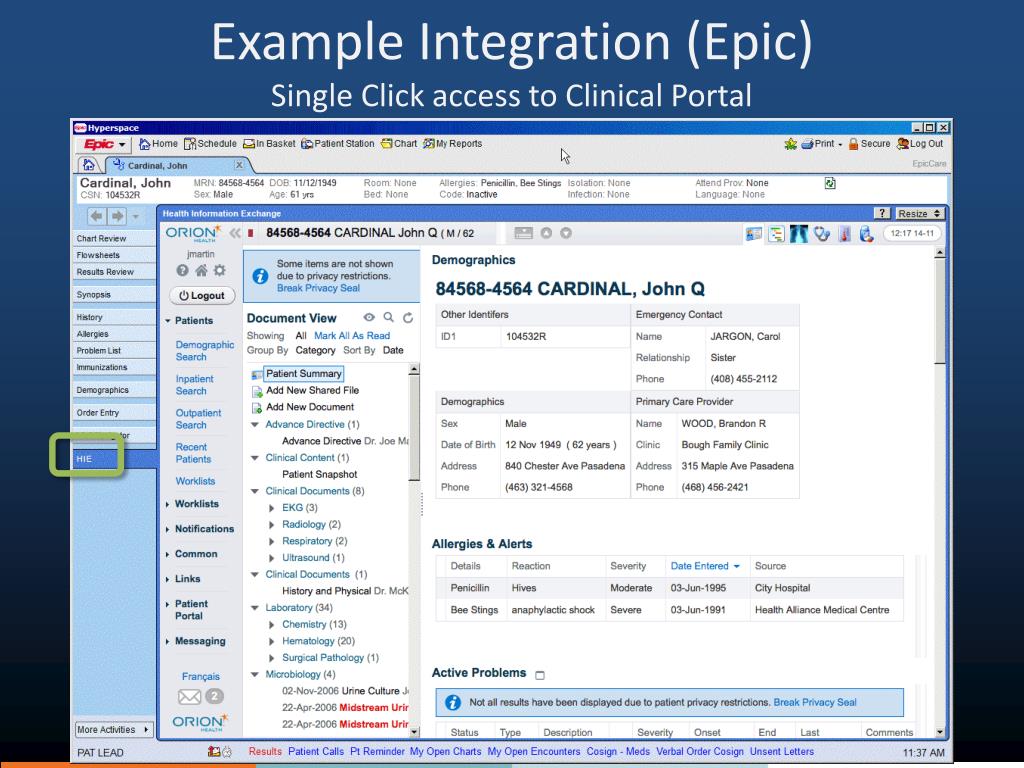Click Add New Shared File

coord(312,390)
